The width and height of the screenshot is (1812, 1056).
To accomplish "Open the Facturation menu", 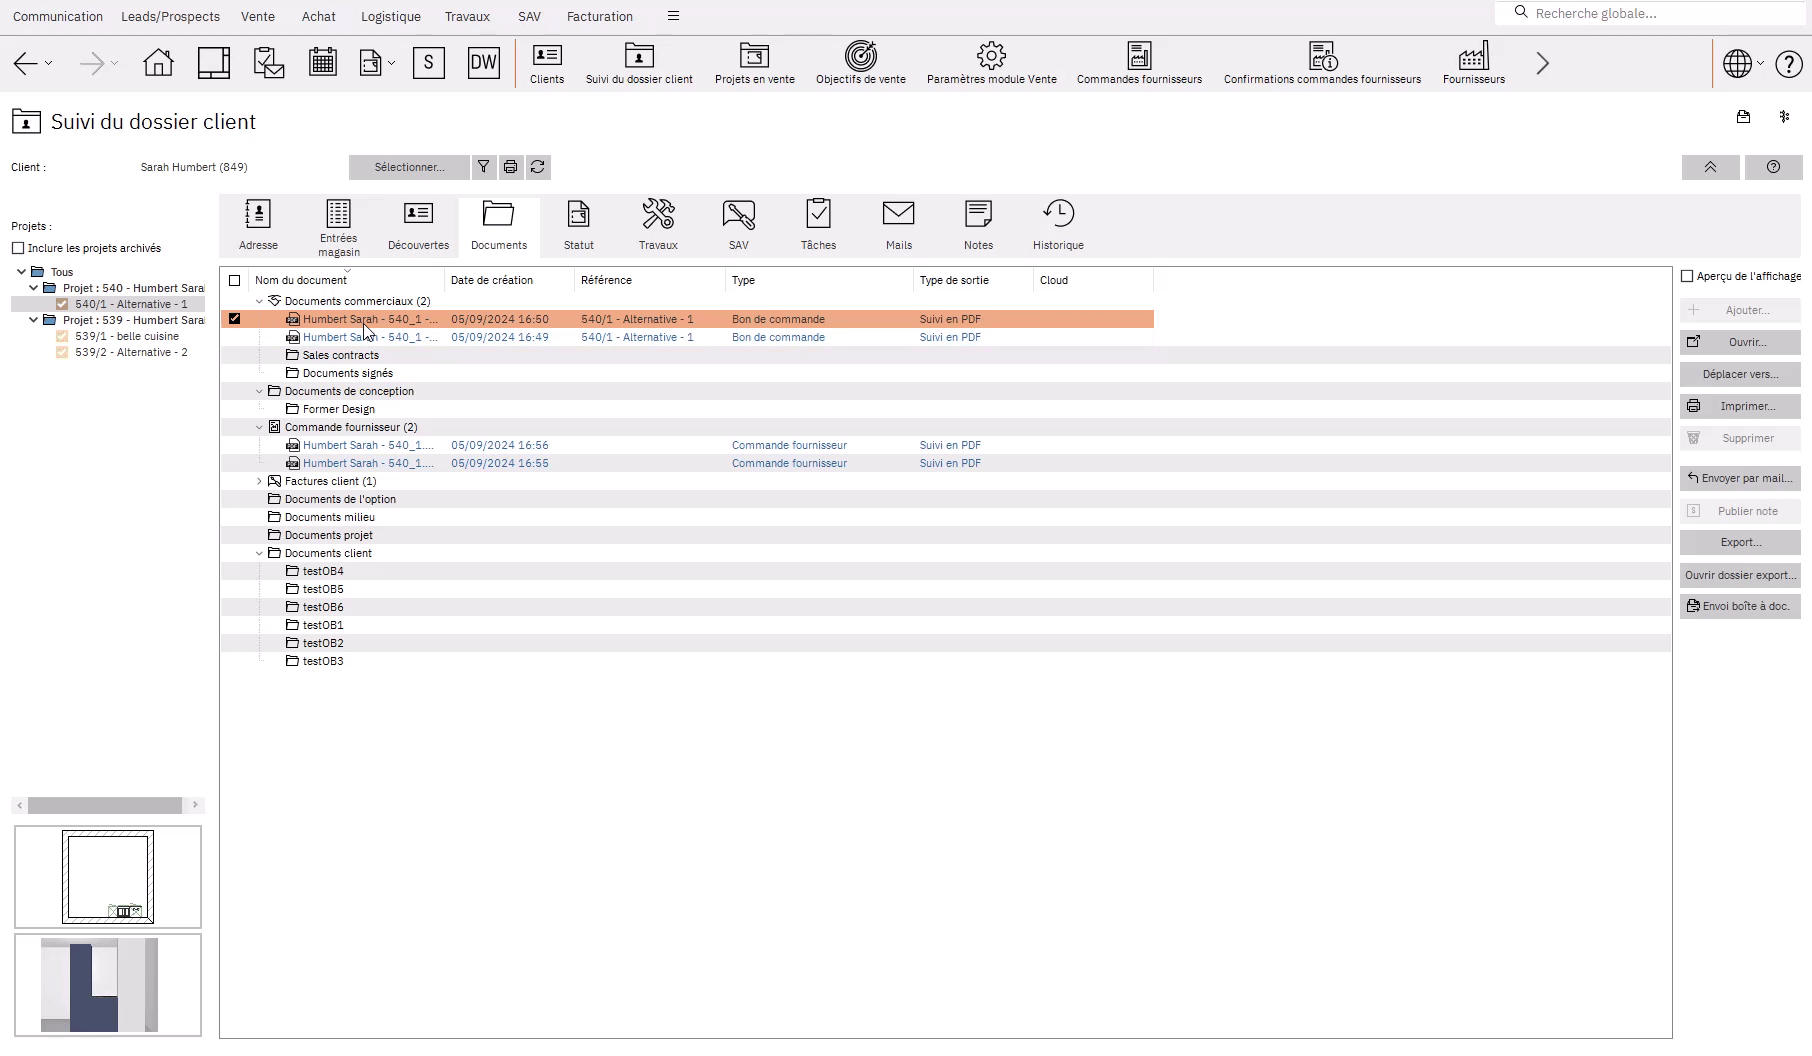I will [x=599, y=16].
